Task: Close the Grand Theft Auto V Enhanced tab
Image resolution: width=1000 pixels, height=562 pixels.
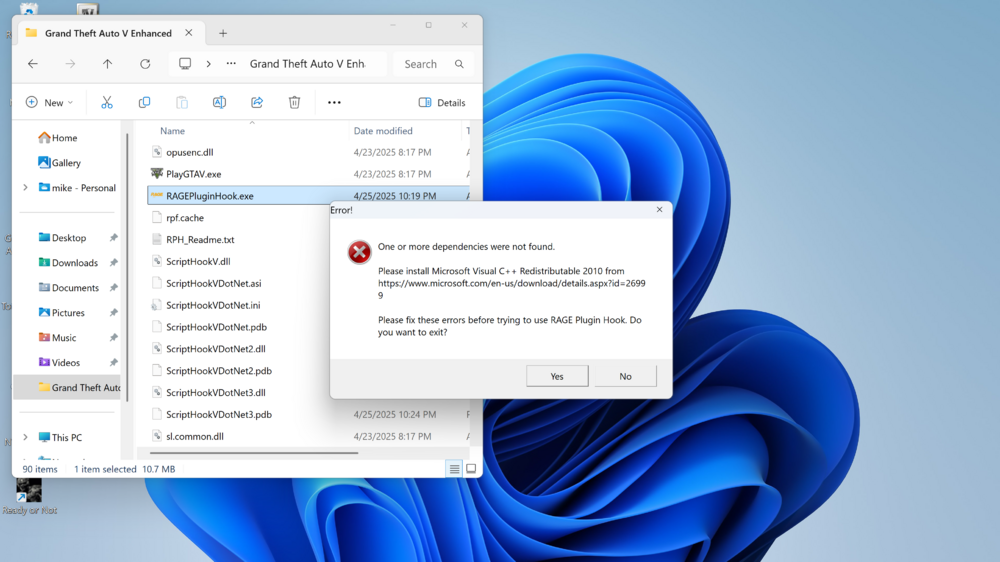Action: click(189, 33)
